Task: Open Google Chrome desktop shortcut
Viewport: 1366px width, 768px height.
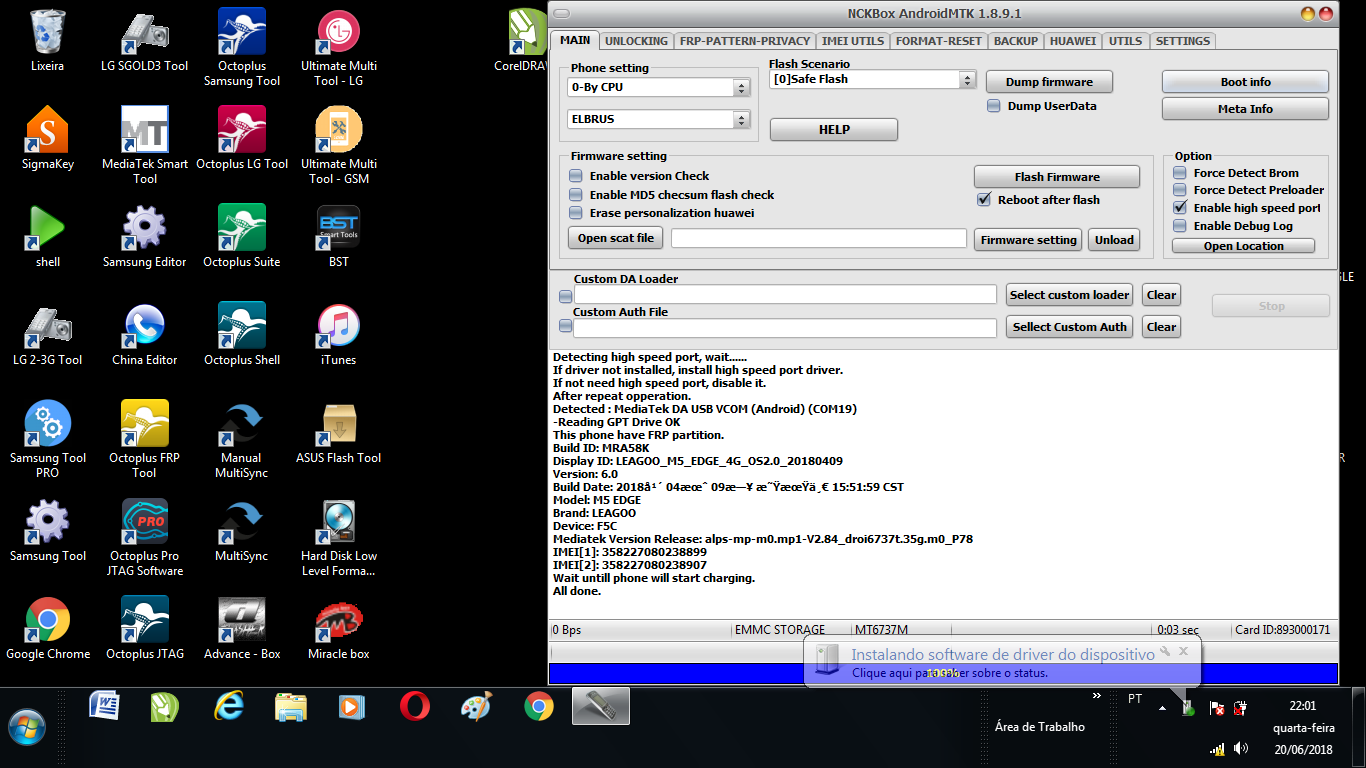Action: point(47,628)
